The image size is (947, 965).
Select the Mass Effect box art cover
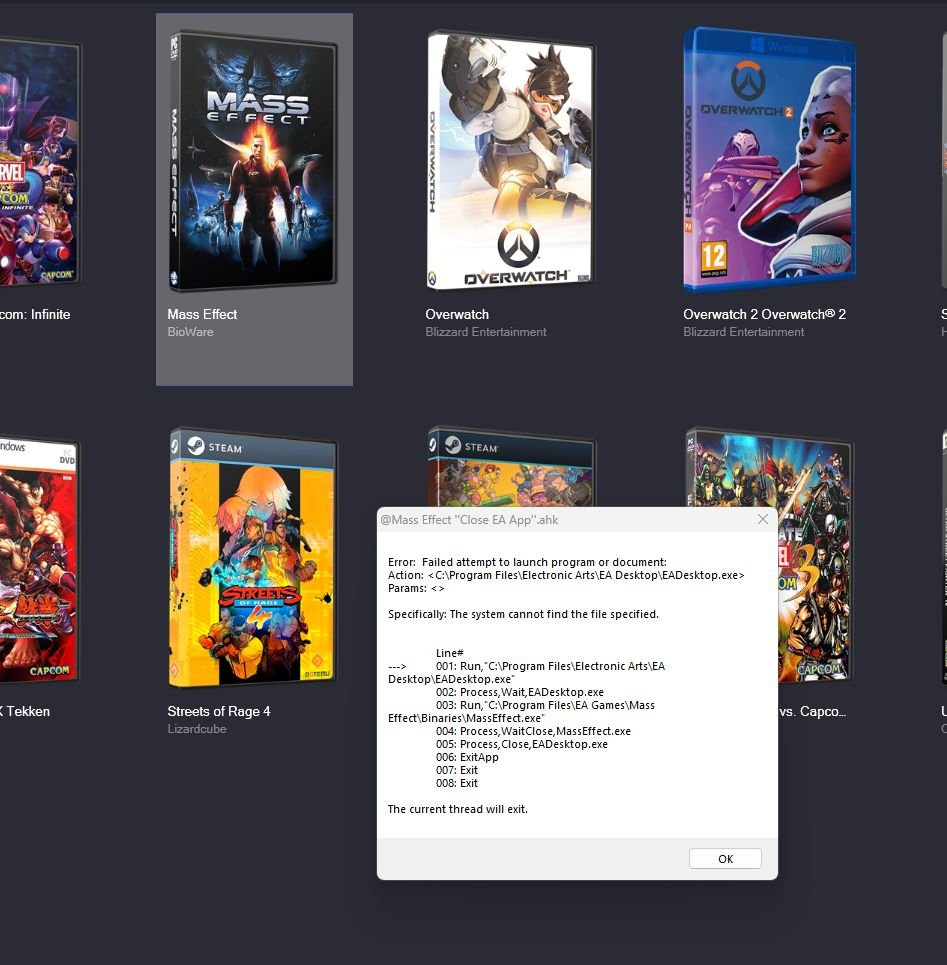point(253,161)
